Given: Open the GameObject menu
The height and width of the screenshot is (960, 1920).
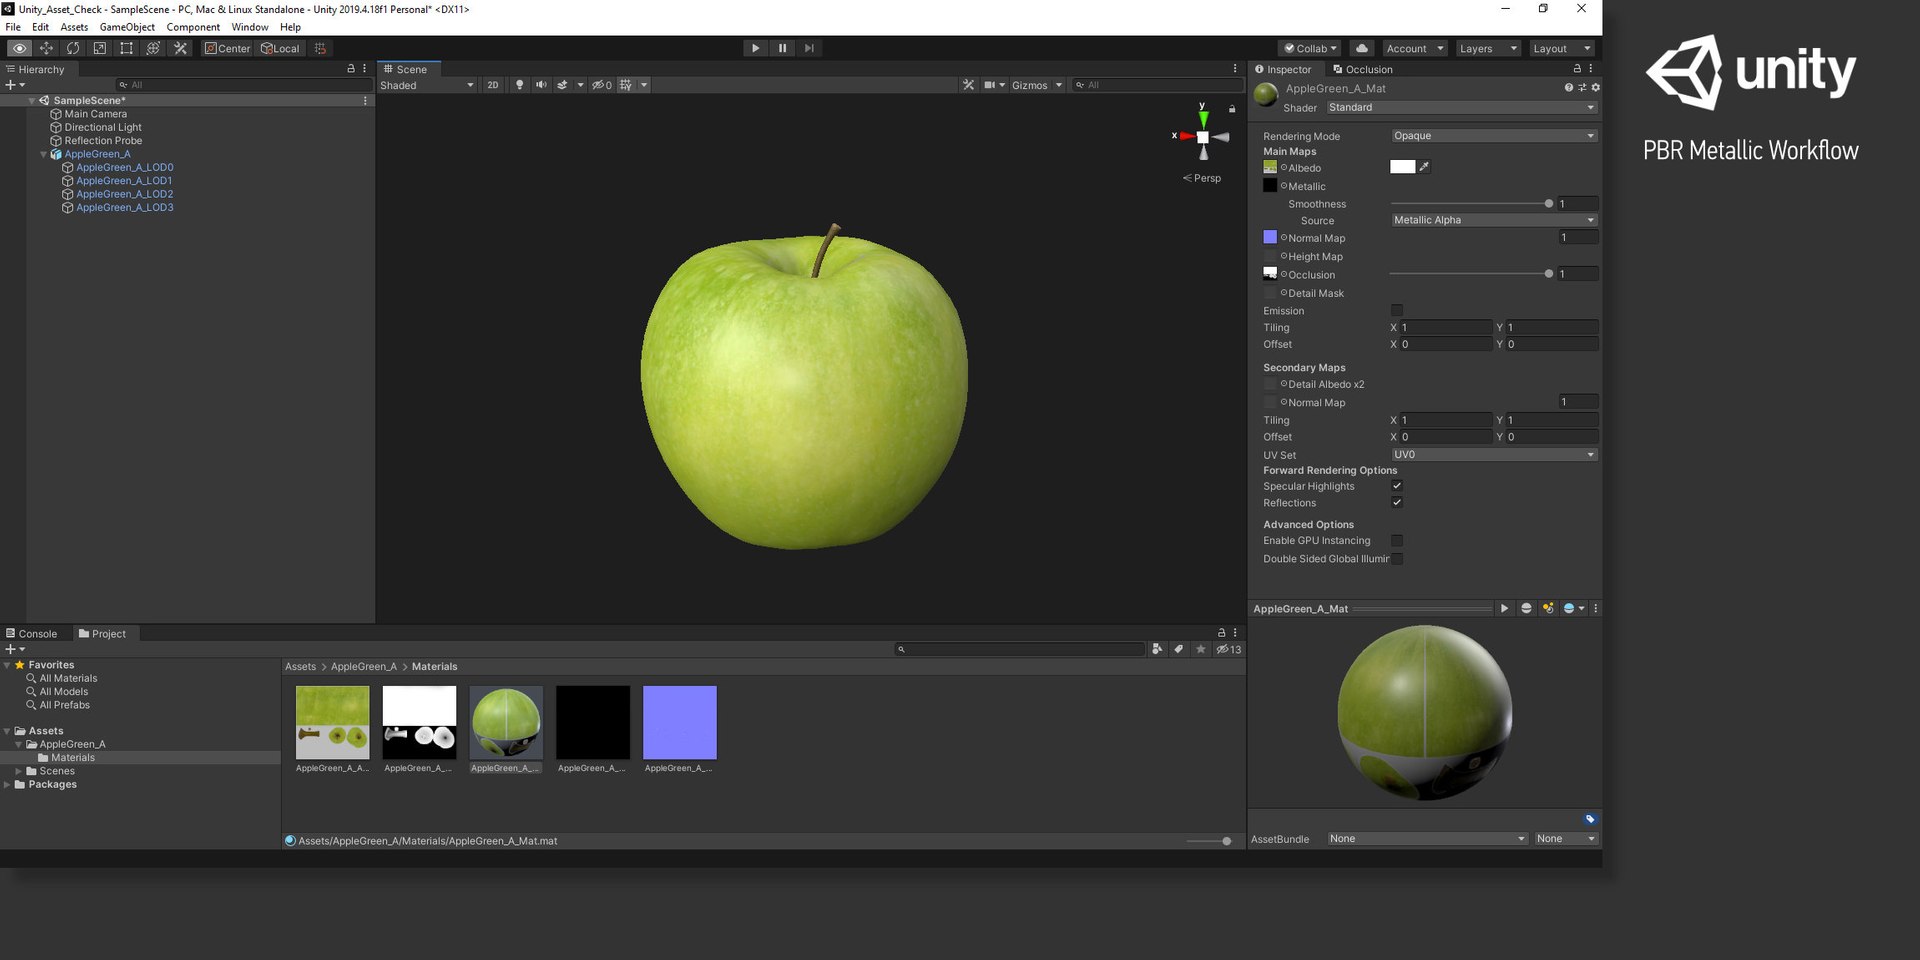Looking at the screenshot, I should pyautogui.click(x=127, y=27).
